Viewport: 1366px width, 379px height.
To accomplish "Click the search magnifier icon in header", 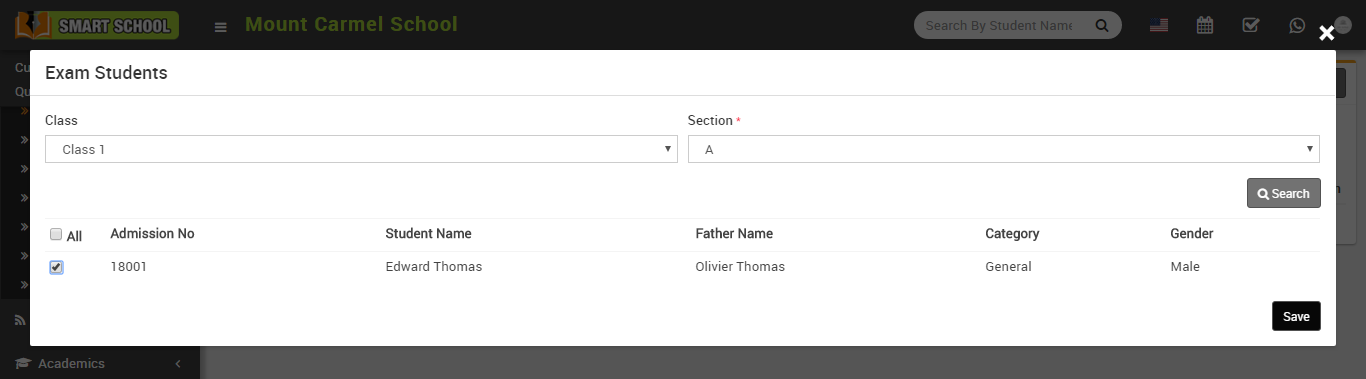I will [x=1102, y=26].
